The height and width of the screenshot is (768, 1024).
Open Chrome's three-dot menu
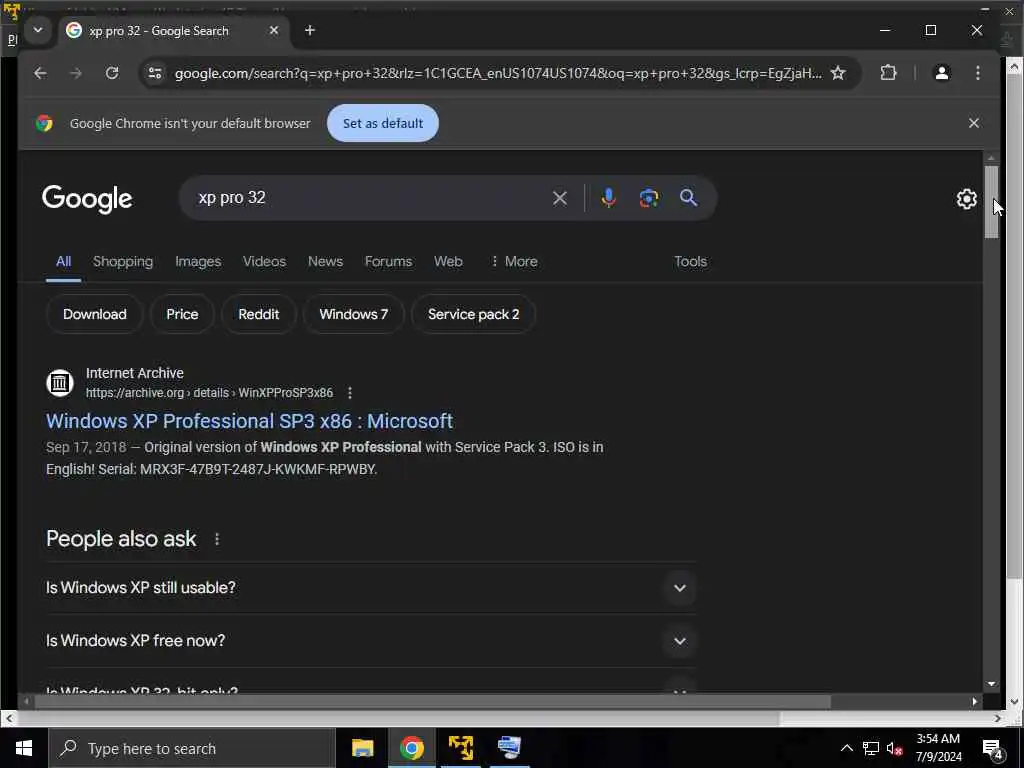tap(978, 73)
